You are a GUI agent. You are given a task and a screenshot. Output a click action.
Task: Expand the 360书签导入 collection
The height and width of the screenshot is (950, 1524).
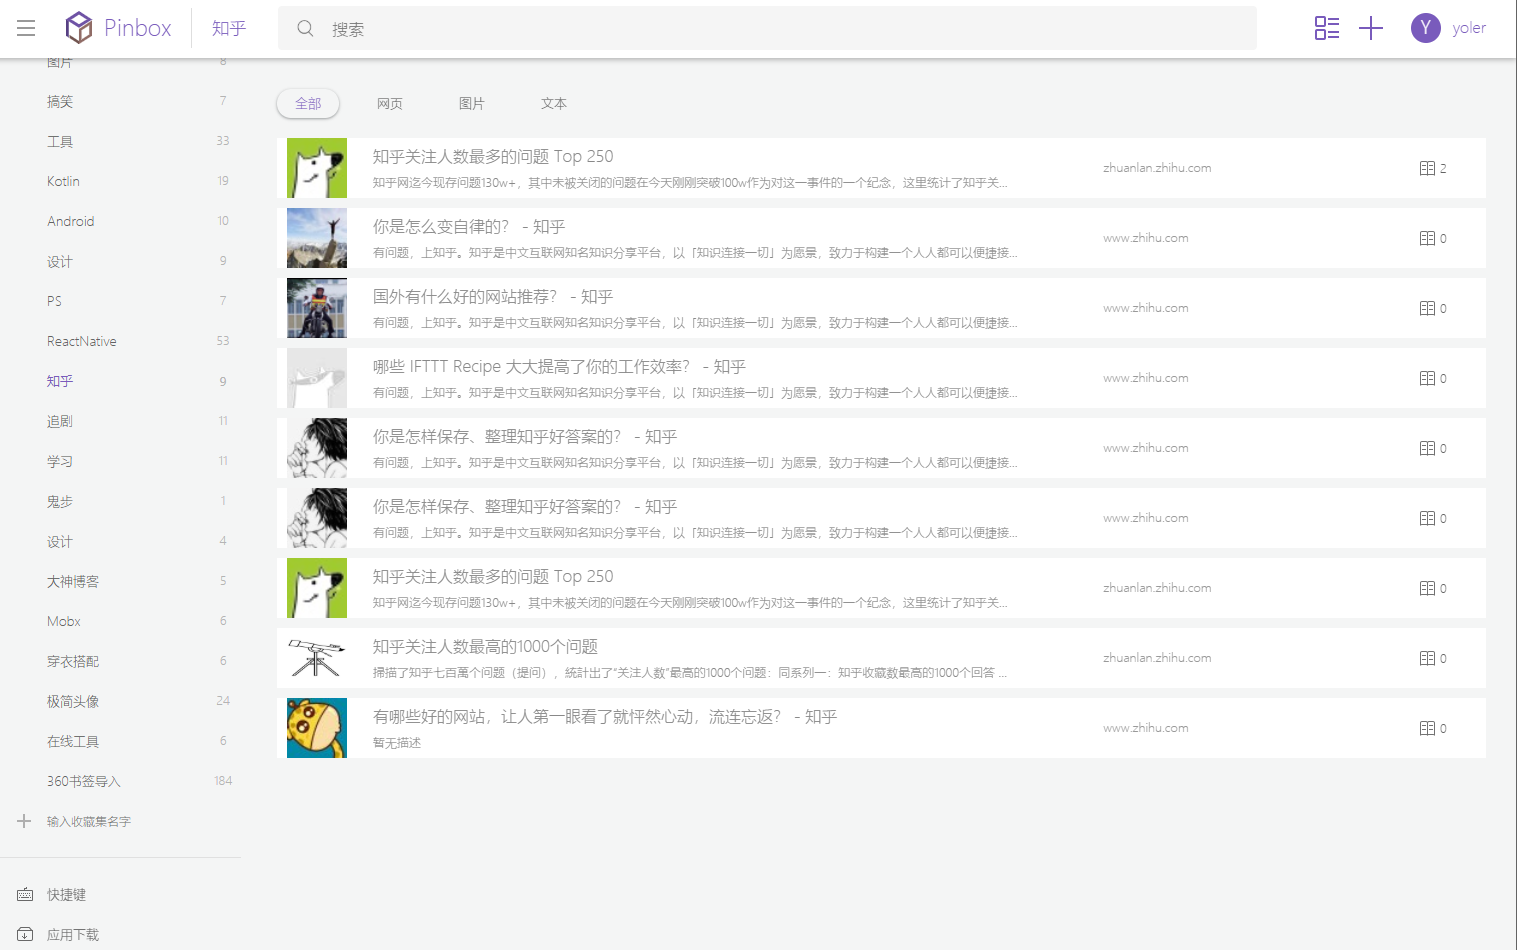tap(84, 781)
